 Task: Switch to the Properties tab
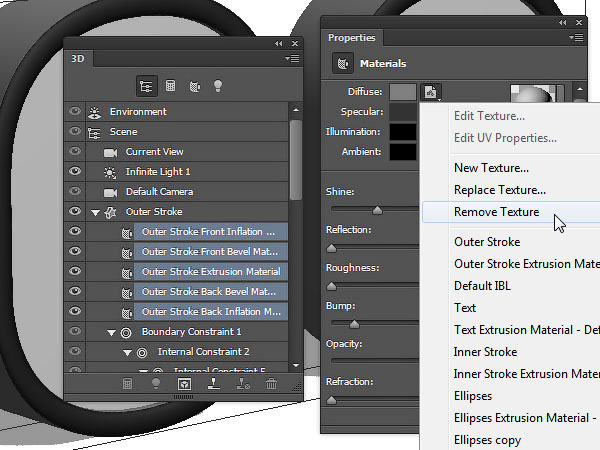pos(352,38)
